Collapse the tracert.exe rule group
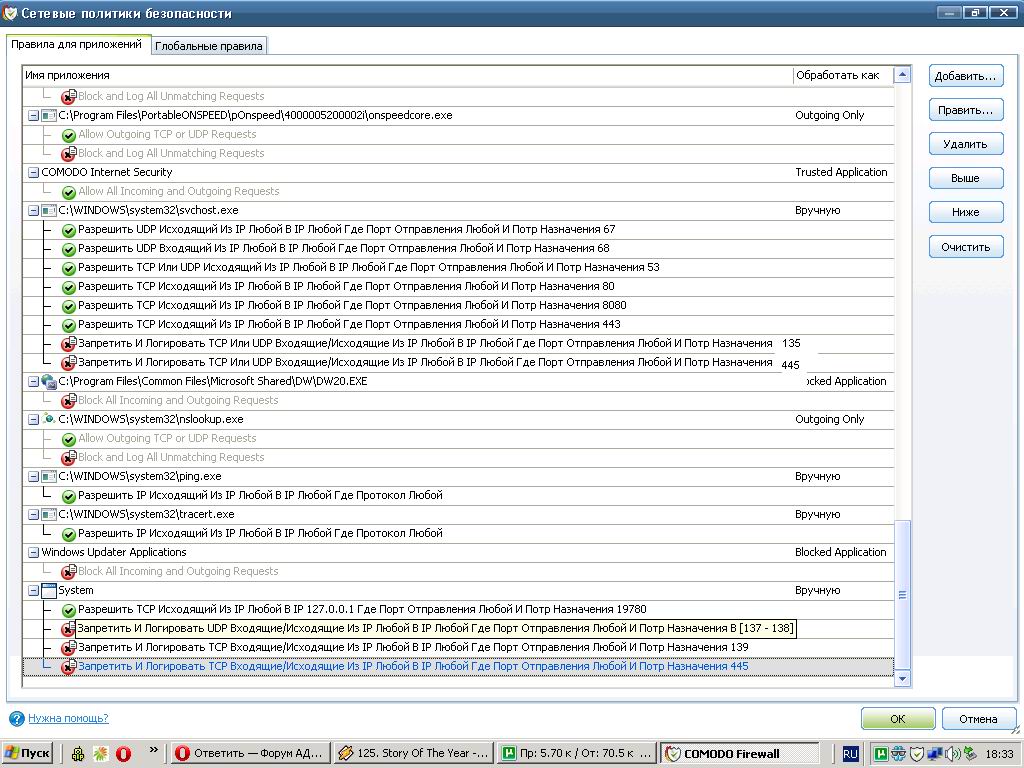Viewport: 1024px width, 768px height. tap(33, 514)
